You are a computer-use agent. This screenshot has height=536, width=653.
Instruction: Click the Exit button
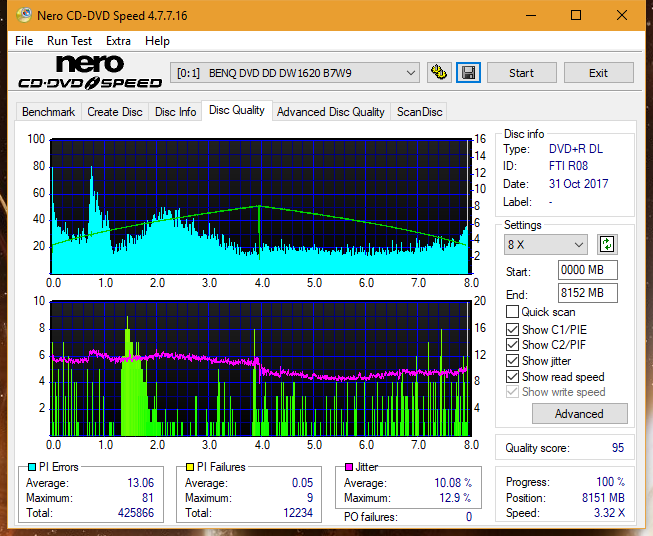point(598,73)
